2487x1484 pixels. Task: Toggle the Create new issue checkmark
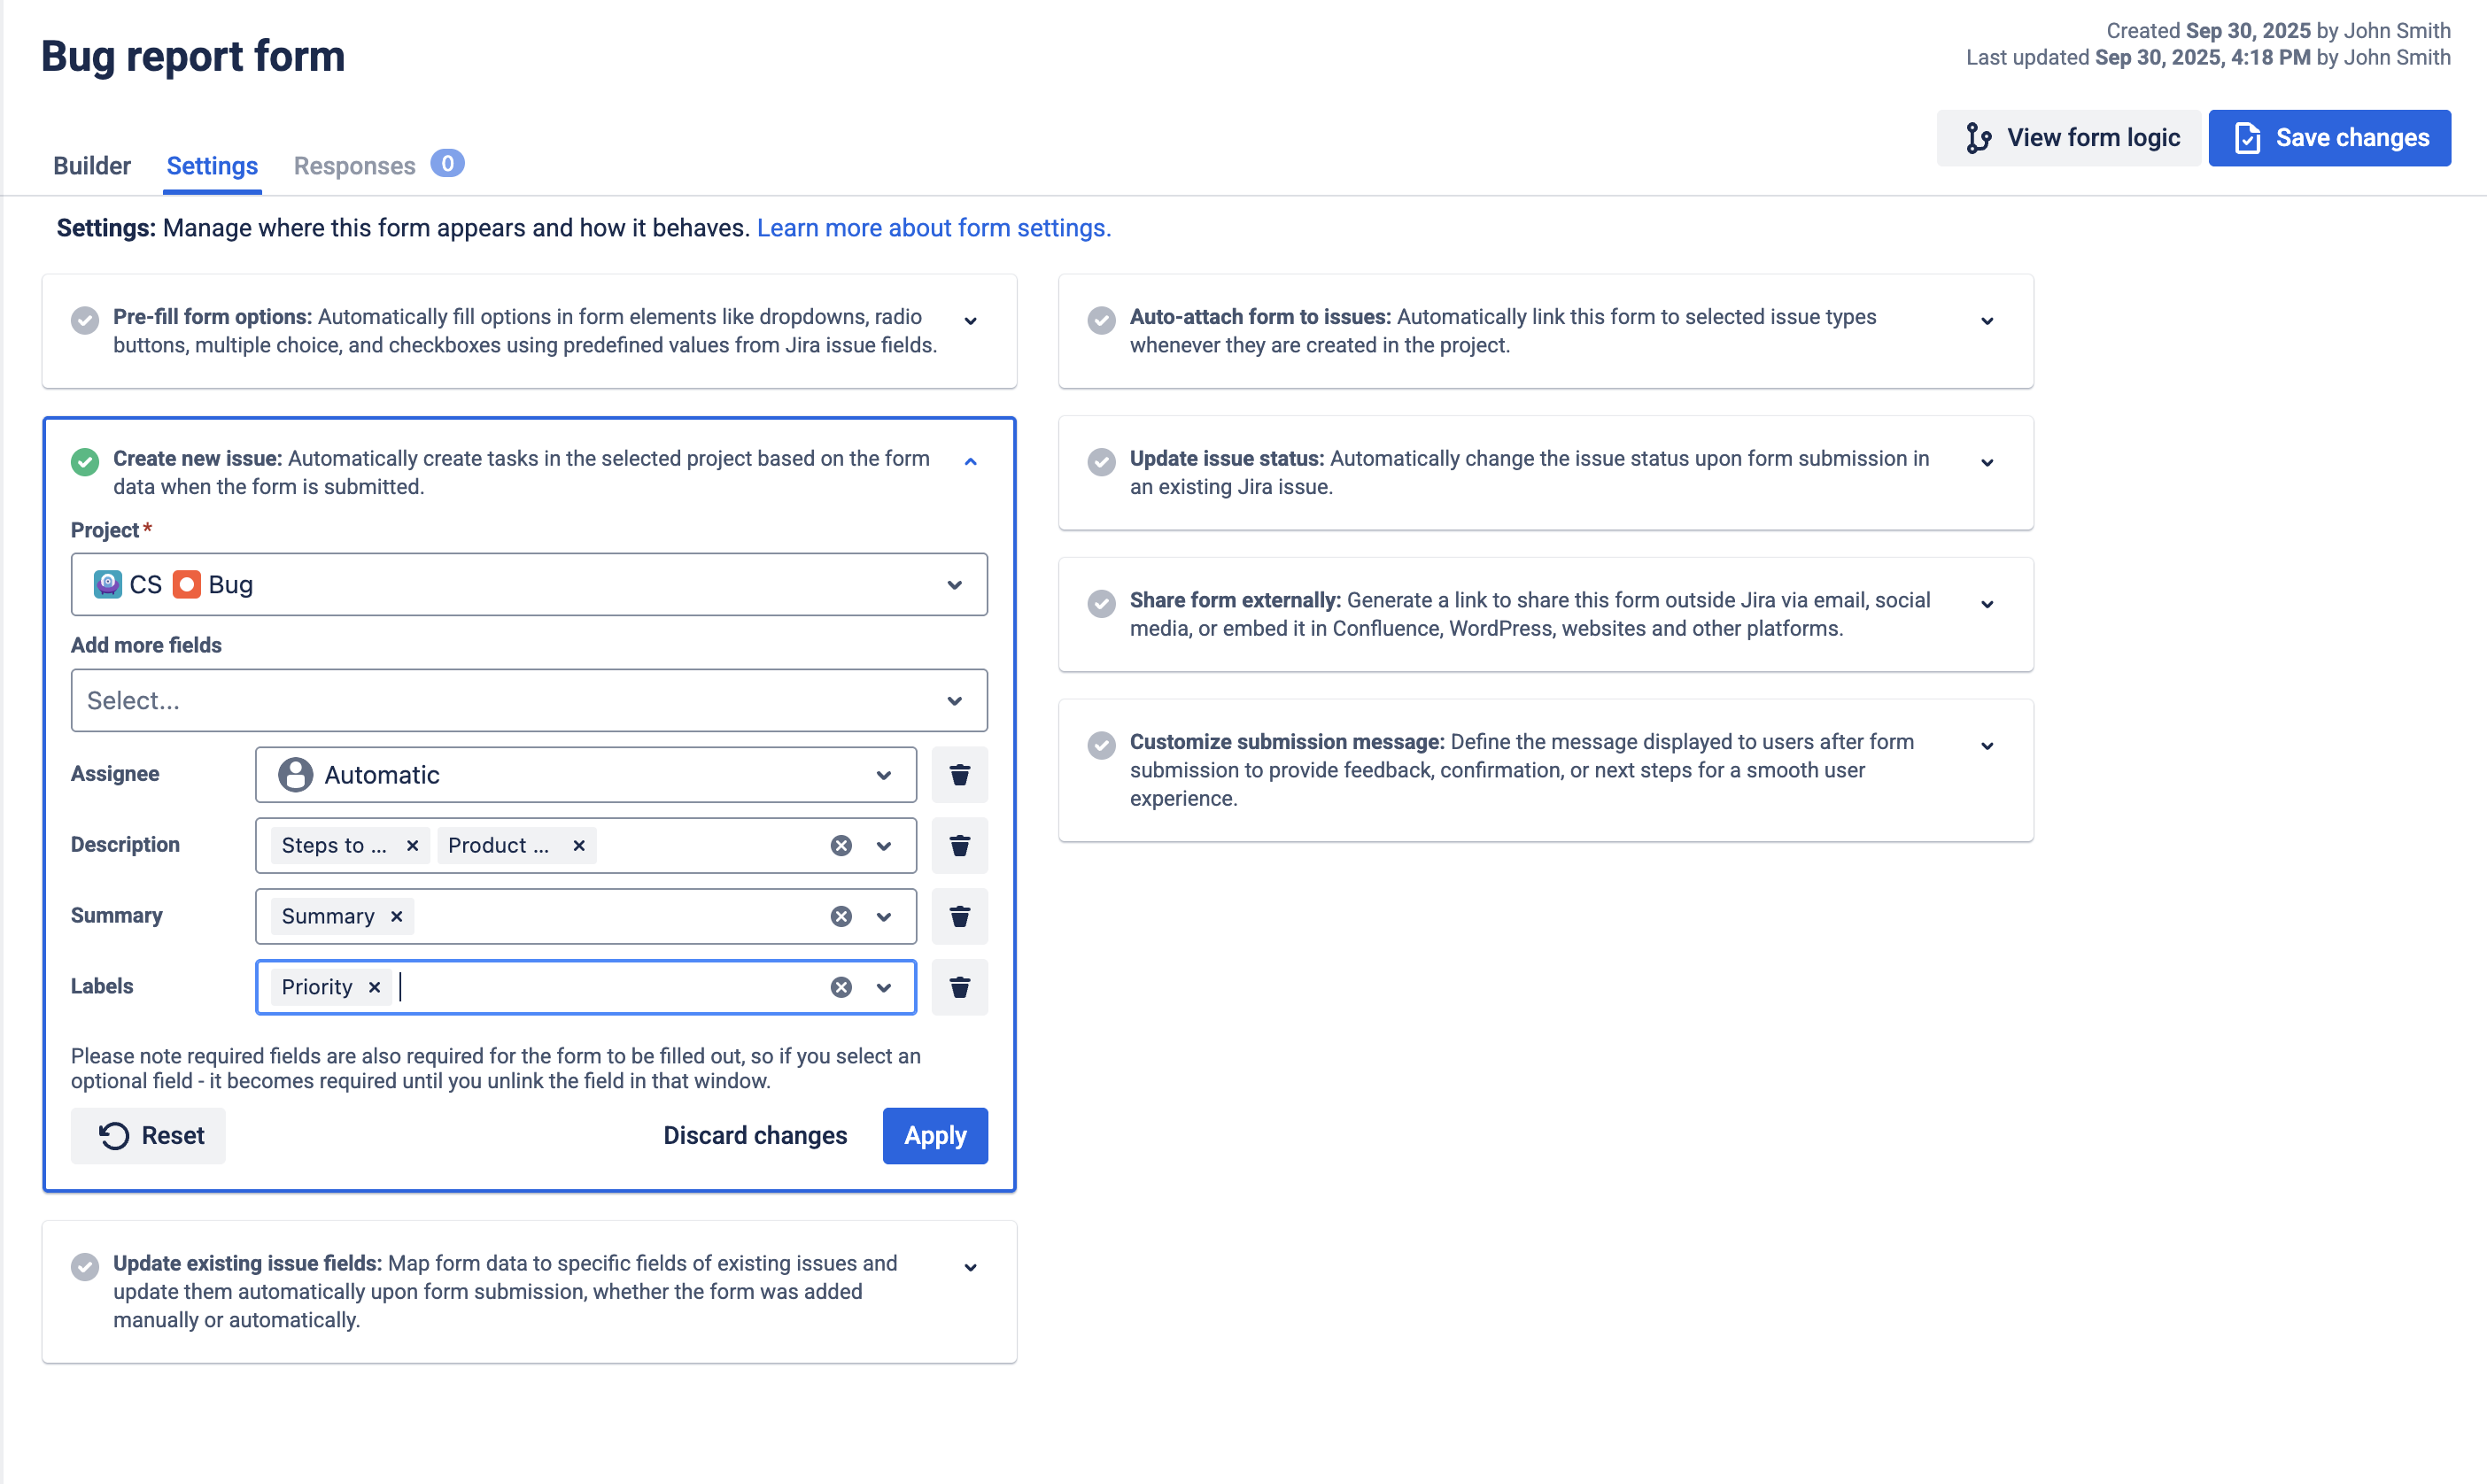pos(85,462)
